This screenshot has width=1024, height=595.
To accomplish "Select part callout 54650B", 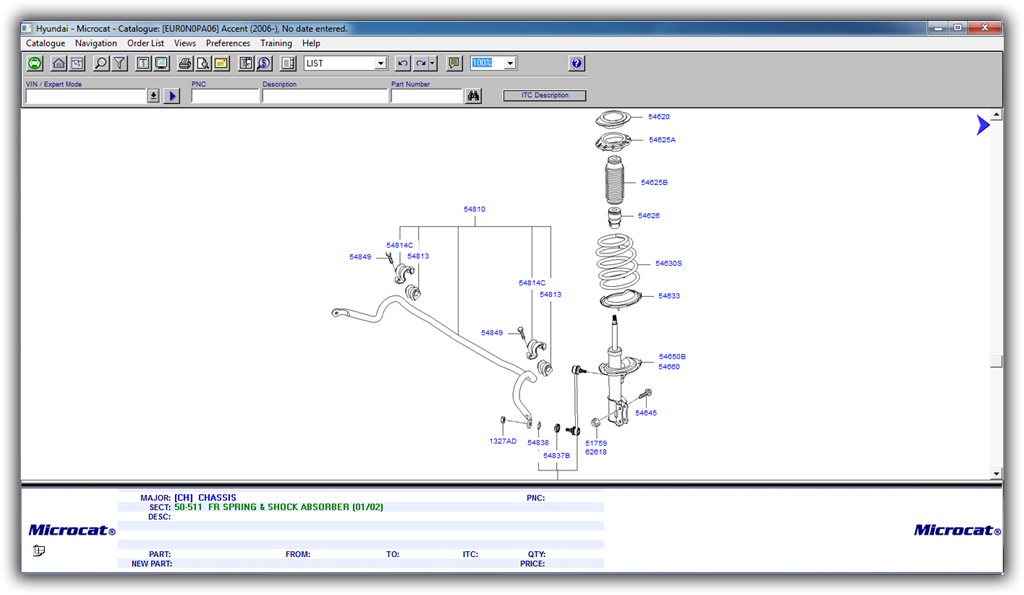I will (x=672, y=357).
